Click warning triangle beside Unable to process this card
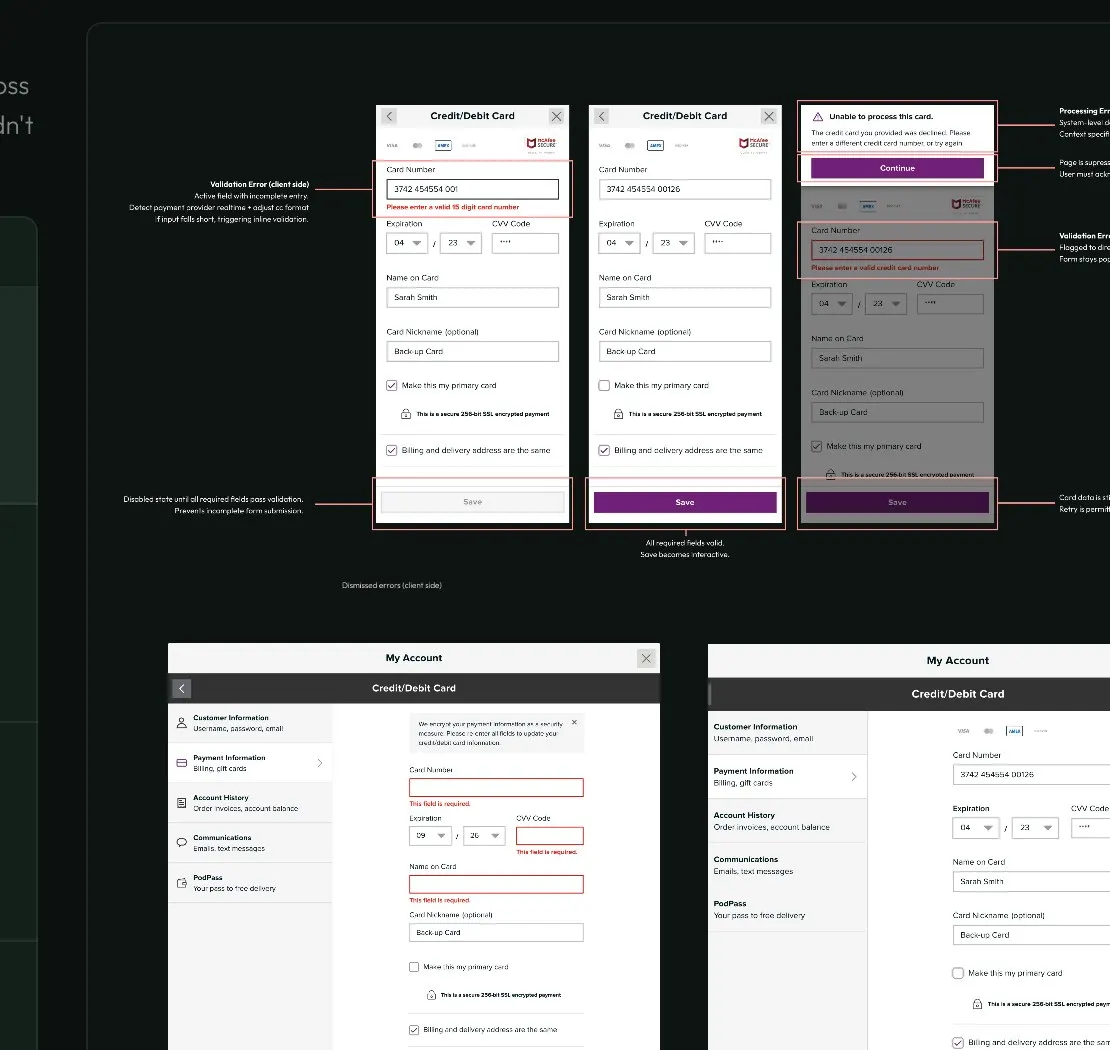The height and width of the screenshot is (1050, 1110). (818, 117)
